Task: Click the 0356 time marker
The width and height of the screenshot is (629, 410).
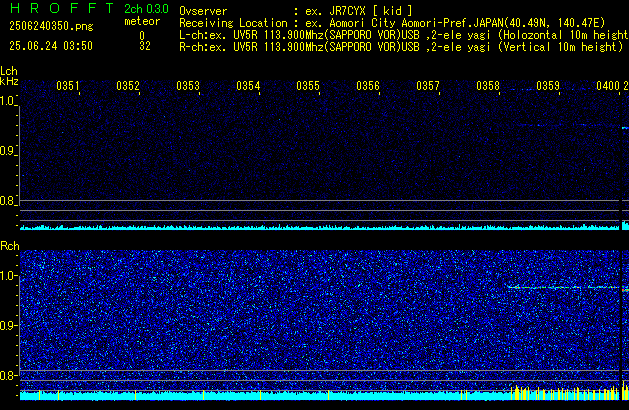Action: [x=368, y=86]
